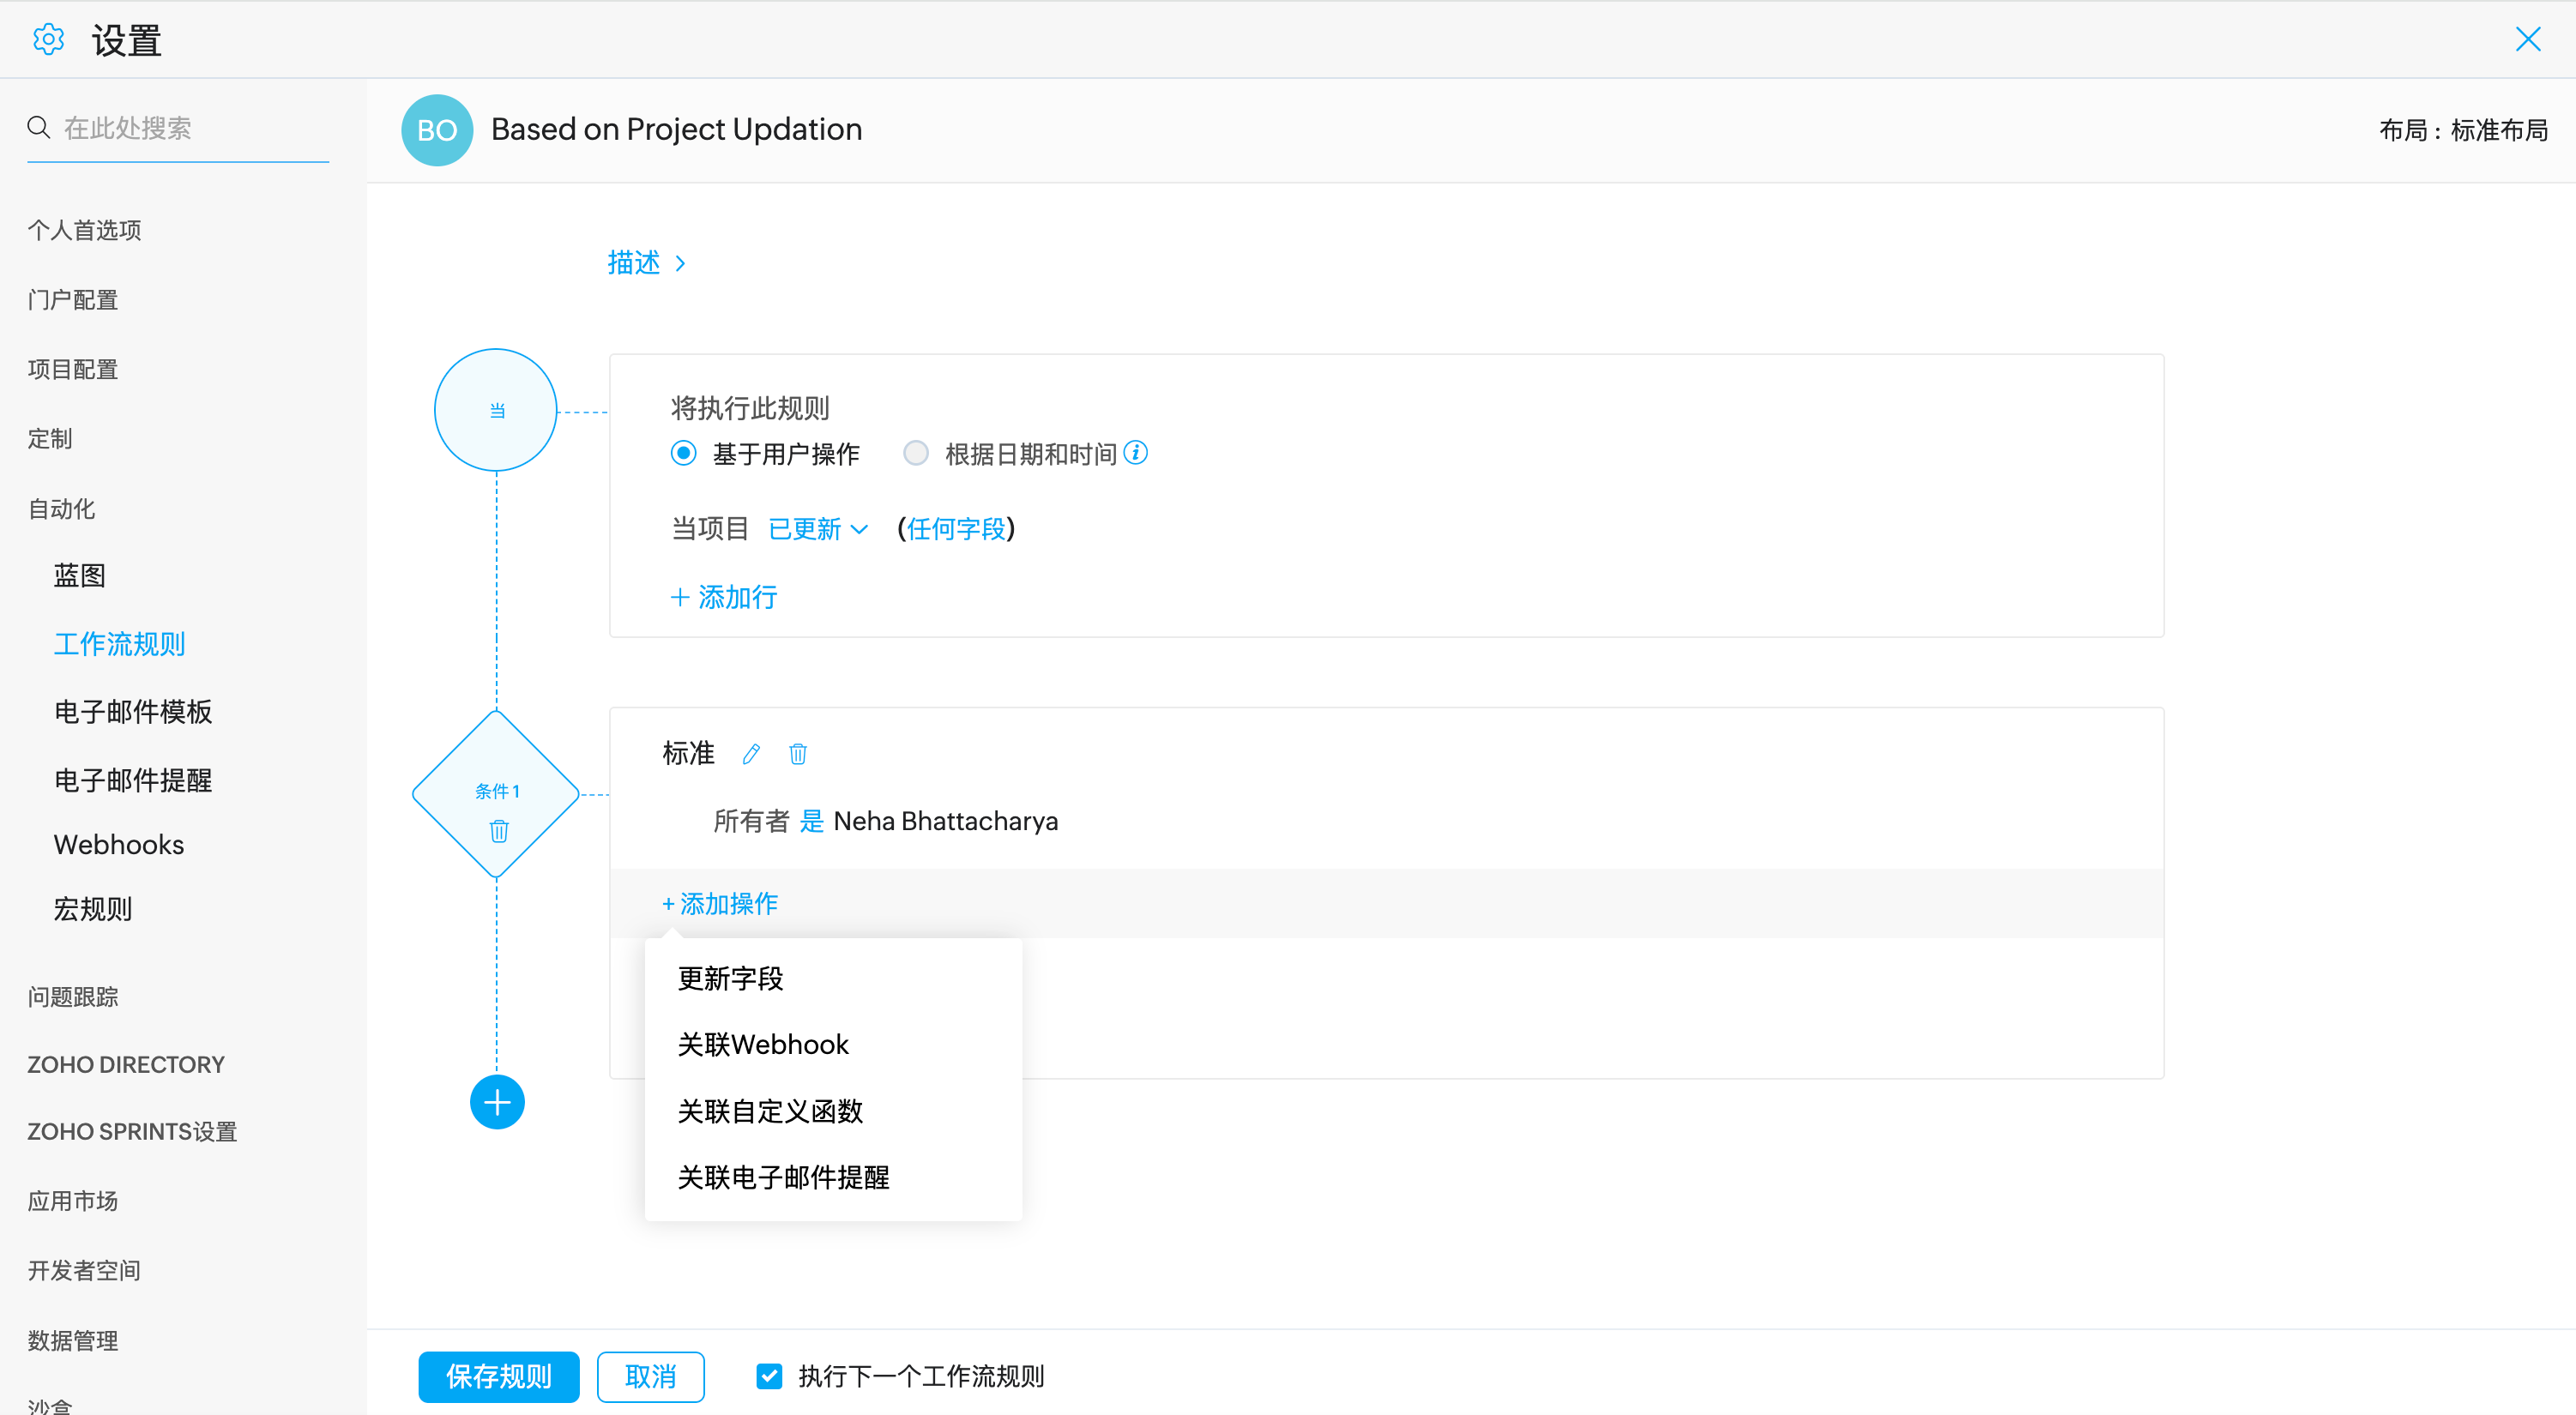The height and width of the screenshot is (1415, 2576).
Task: Click the trash icon beside 标准
Action: pyautogui.click(x=797, y=754)
